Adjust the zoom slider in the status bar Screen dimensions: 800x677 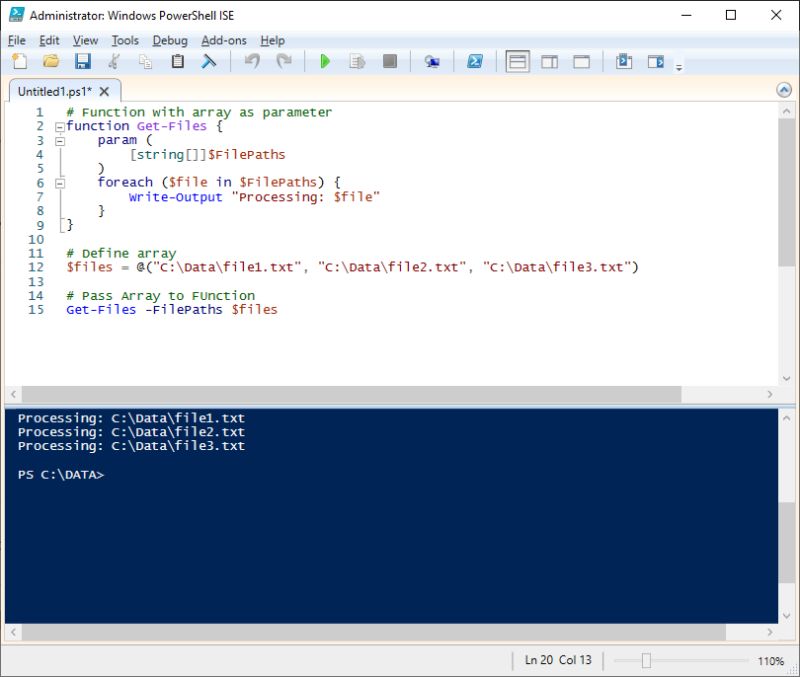(x=647, y=660)
